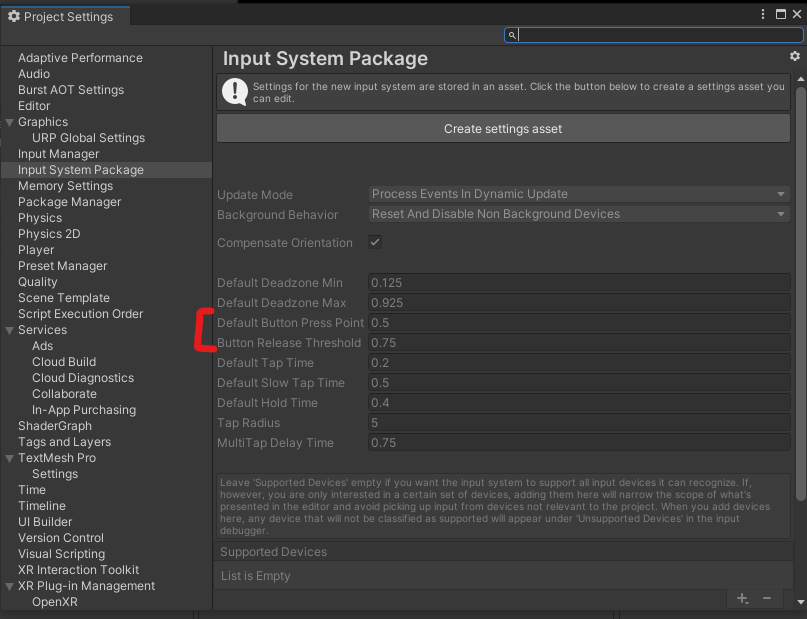Select Package Manager settings

(x=69, y=202)
